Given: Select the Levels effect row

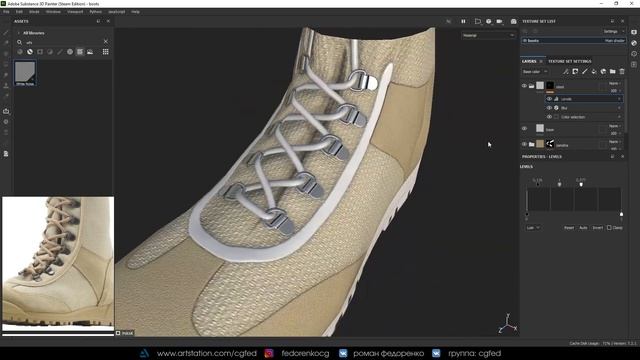Looking at the screenshot, I should point(584,99).
